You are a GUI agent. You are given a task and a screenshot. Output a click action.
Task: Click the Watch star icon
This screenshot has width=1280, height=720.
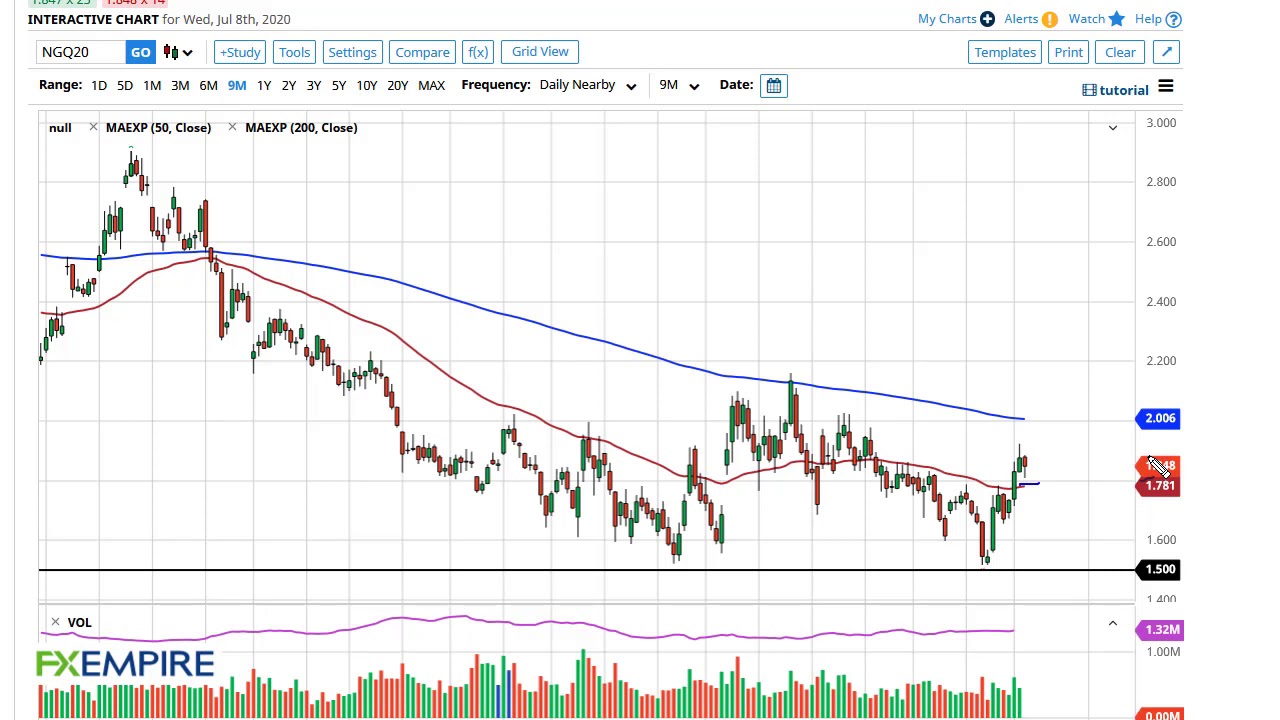(x=1117, y=19)
